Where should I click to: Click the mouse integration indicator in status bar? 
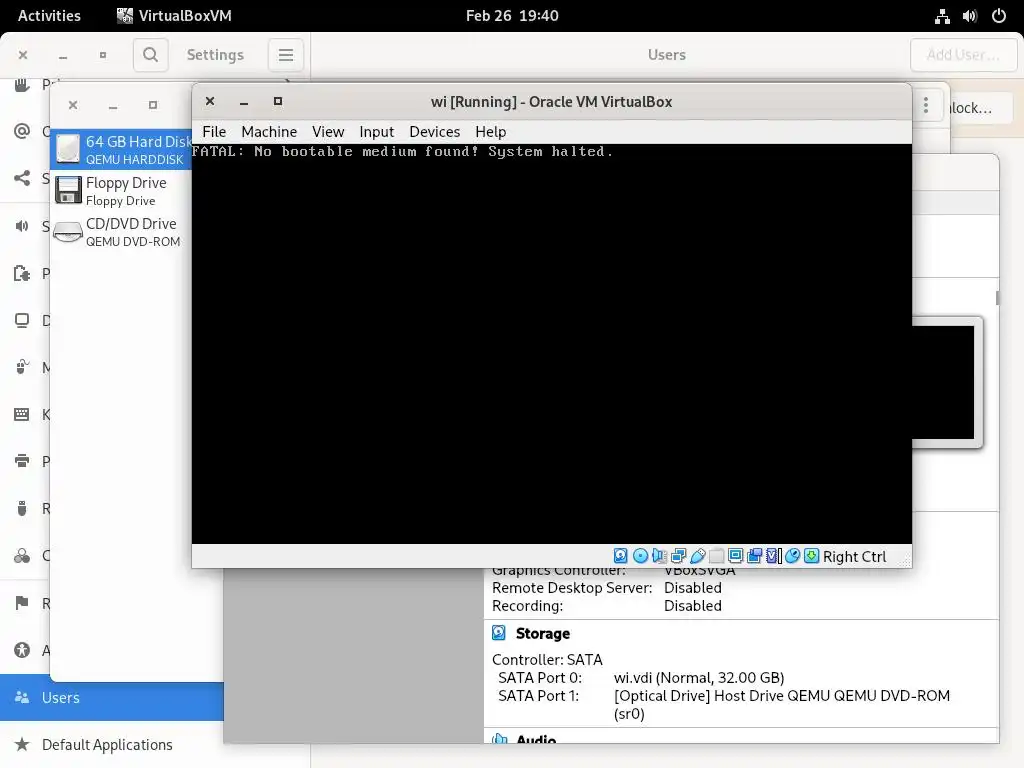click(792, 556)
